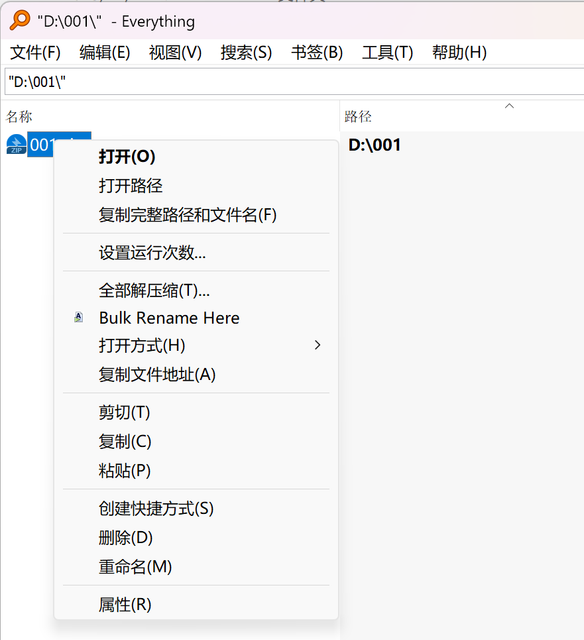This screenshot has width=584, height=640.
Task: Open the 帮助(H) menu
Action: click(460, 53)
